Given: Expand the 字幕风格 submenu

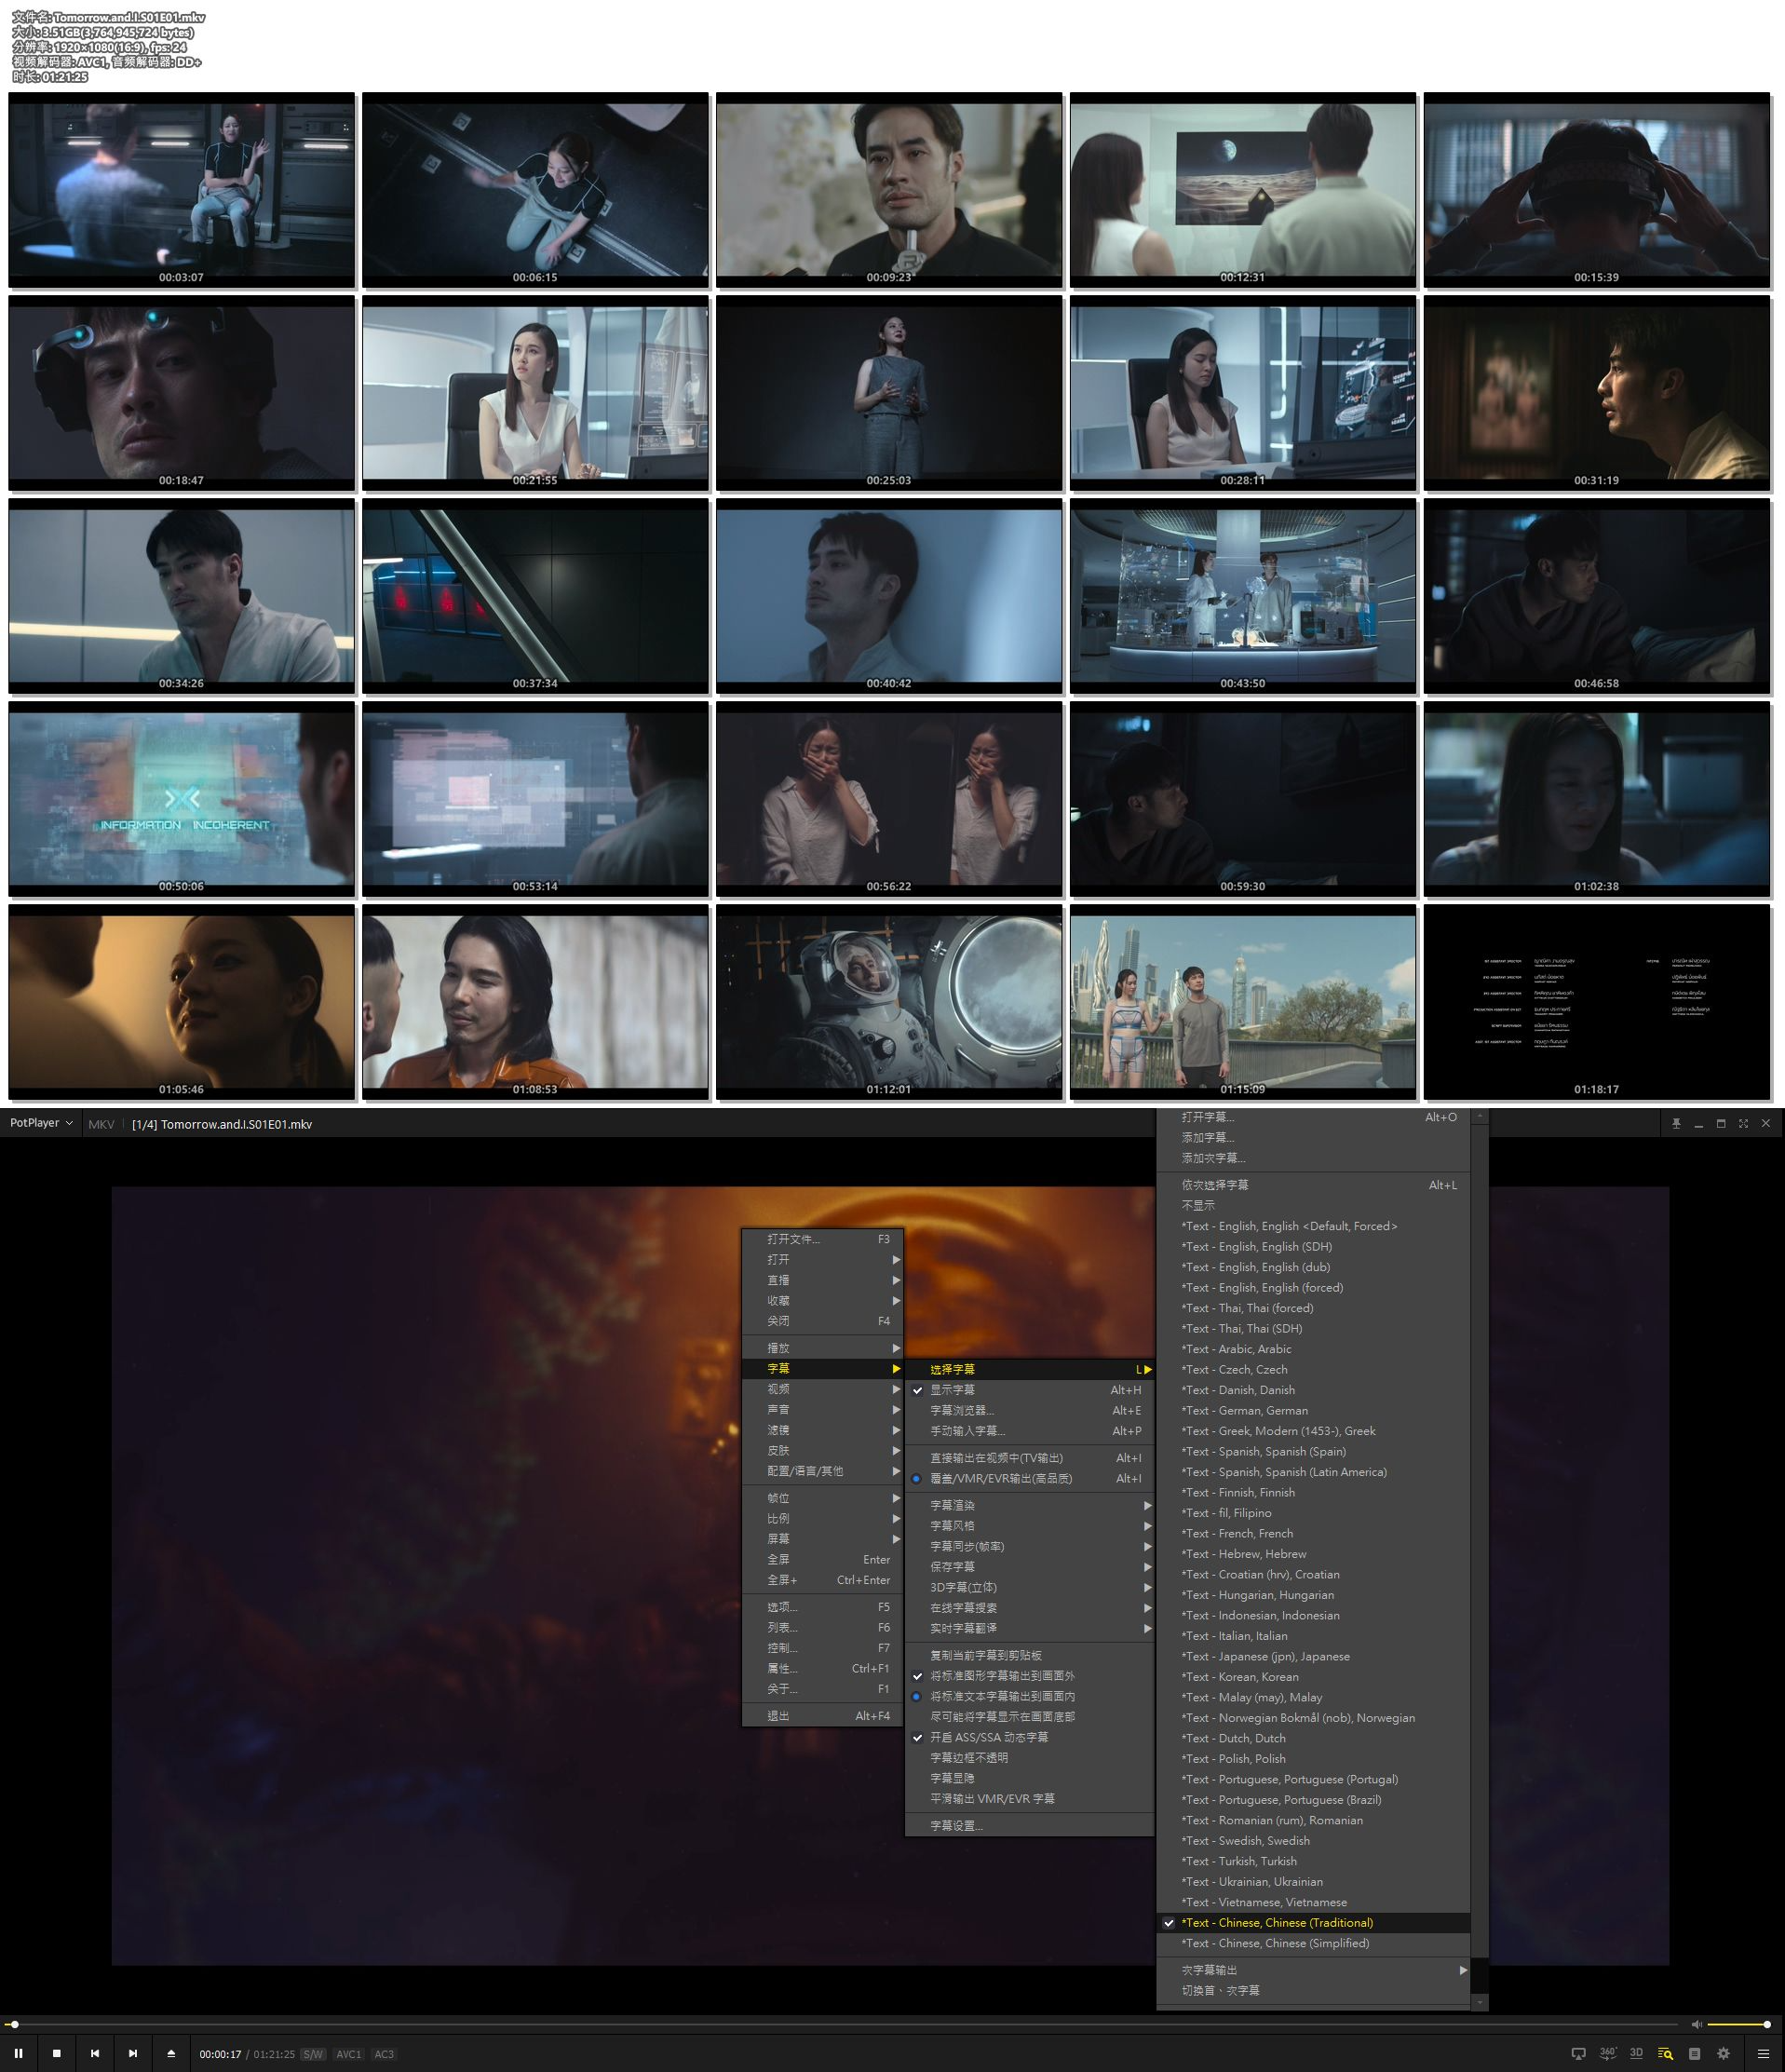Looking at the screenshot, I should click(x=1030, y=1526).
